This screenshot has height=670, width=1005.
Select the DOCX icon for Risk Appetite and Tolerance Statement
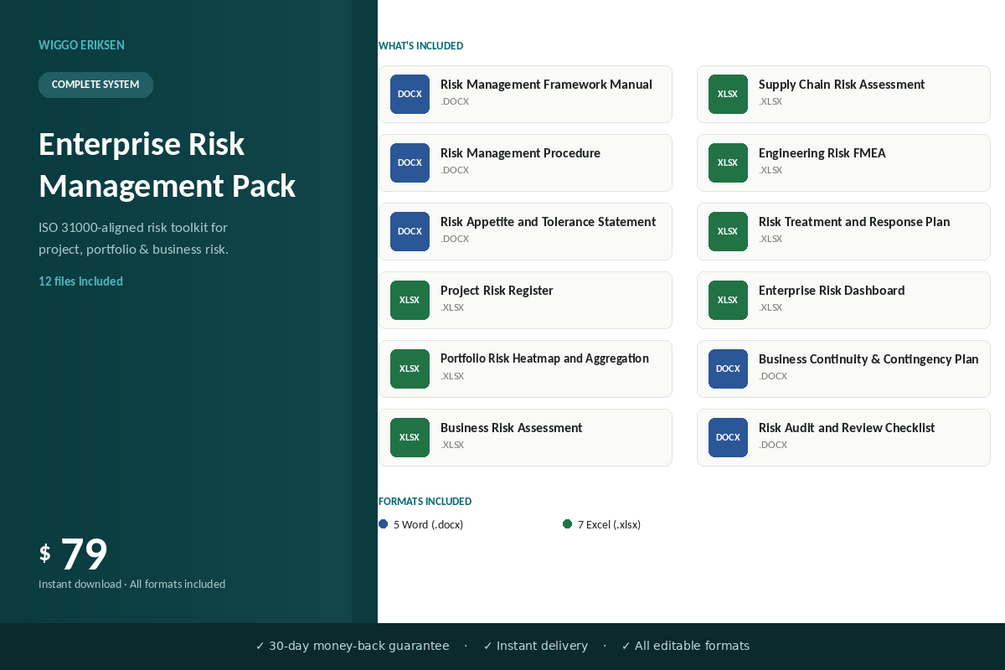(x=410, y=231)
